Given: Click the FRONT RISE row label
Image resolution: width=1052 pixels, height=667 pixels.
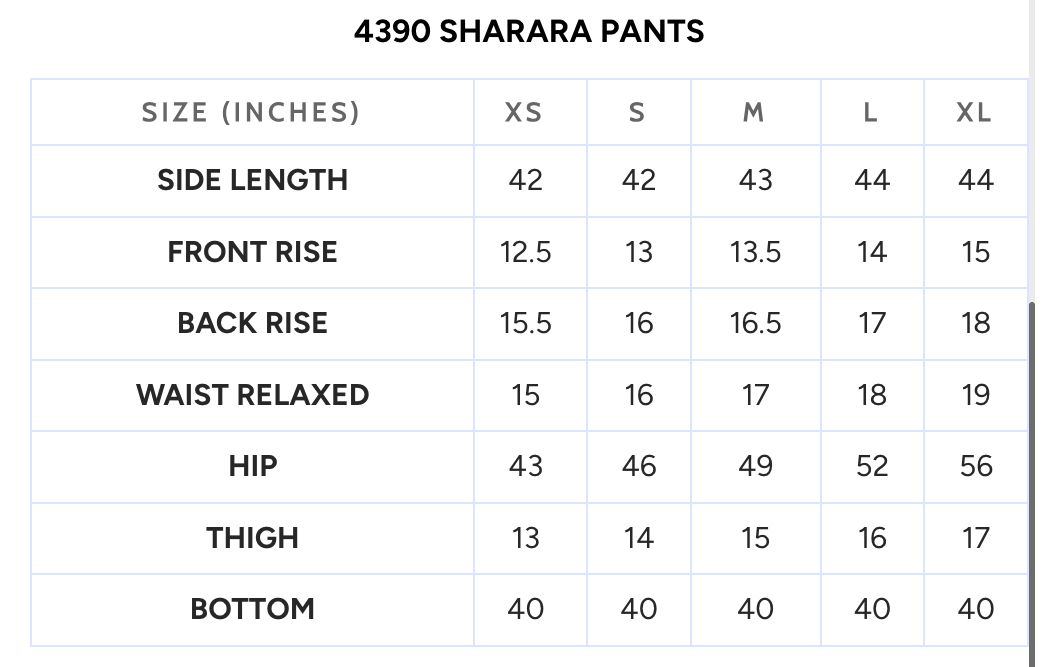Looking at the screenshot, I should pos(252,252).
